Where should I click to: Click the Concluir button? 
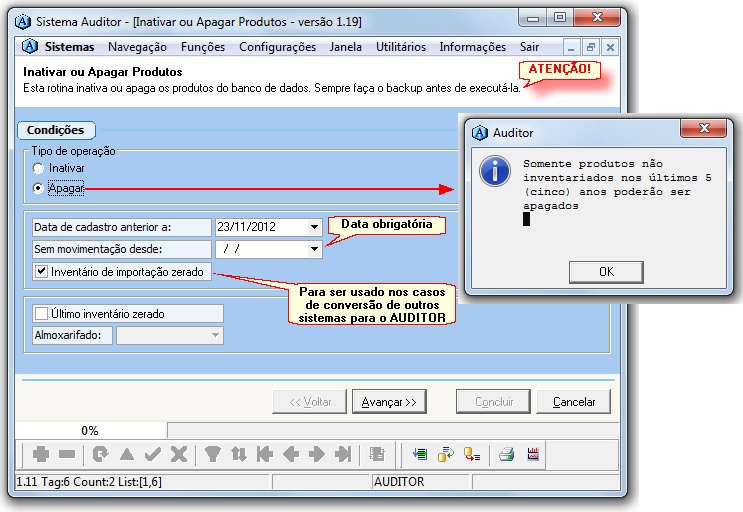coord(493,402)
